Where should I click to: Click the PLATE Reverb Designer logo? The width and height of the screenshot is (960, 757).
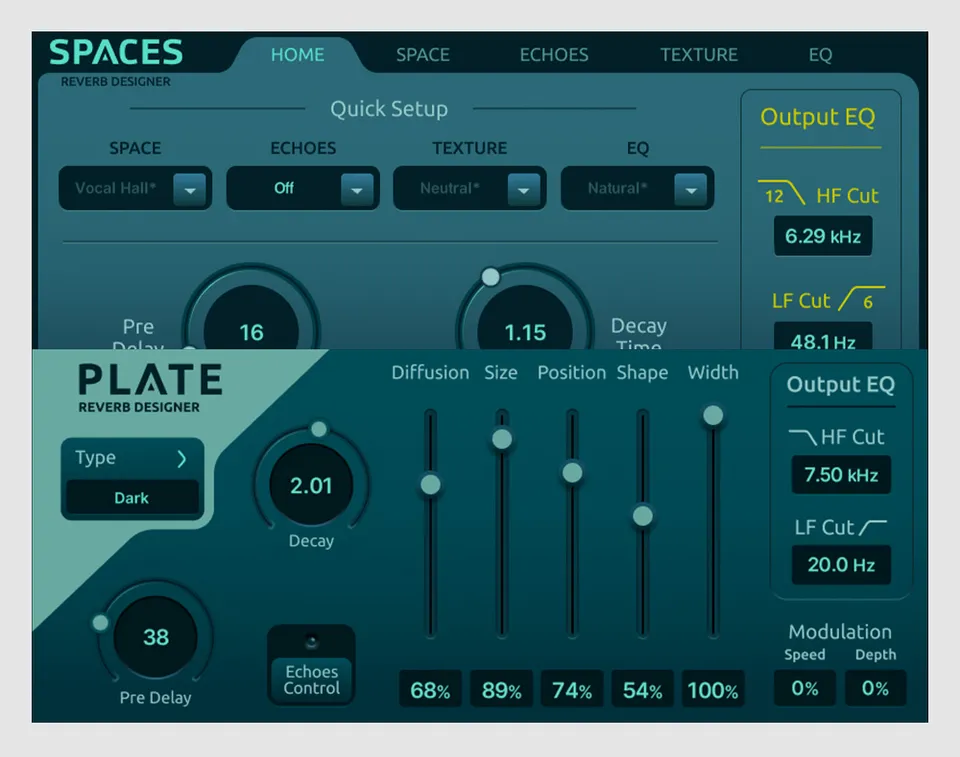[x=150, y=388]
